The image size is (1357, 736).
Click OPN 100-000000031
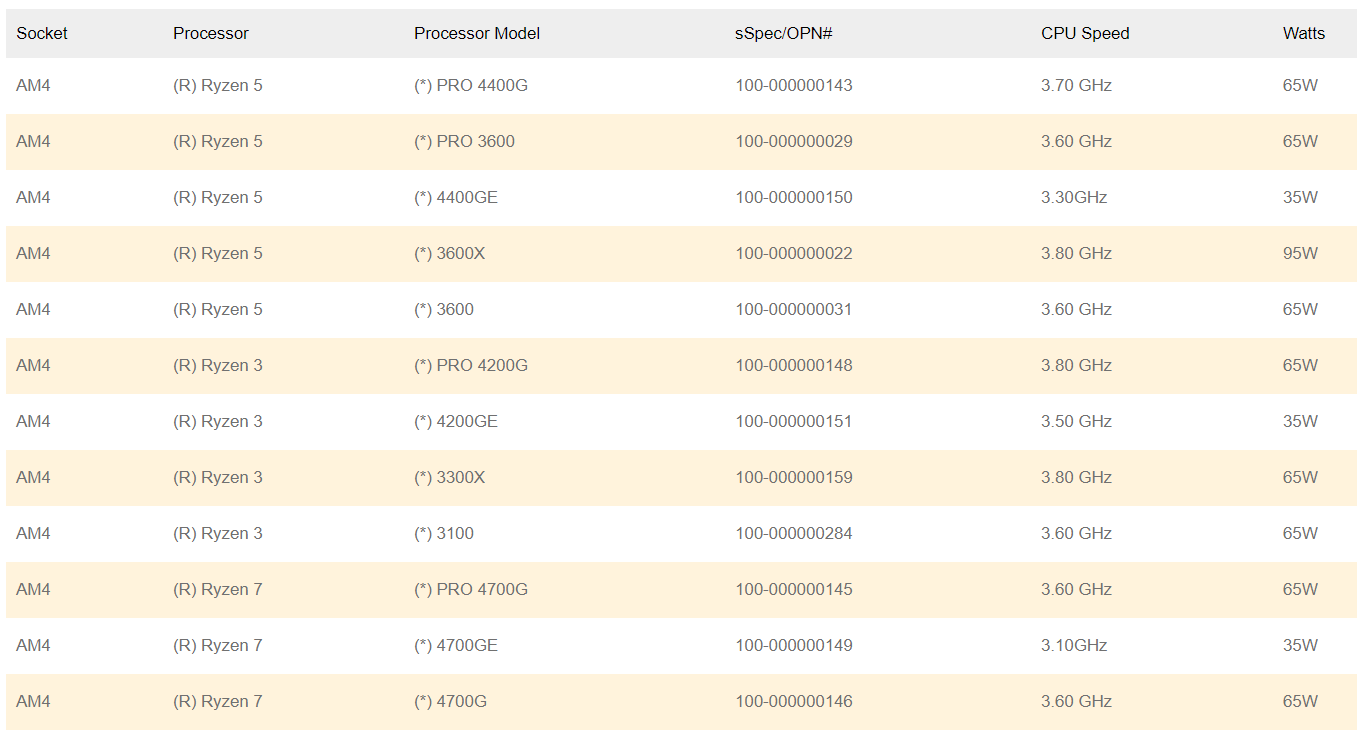pyautogui.click(x=794, y=310)
